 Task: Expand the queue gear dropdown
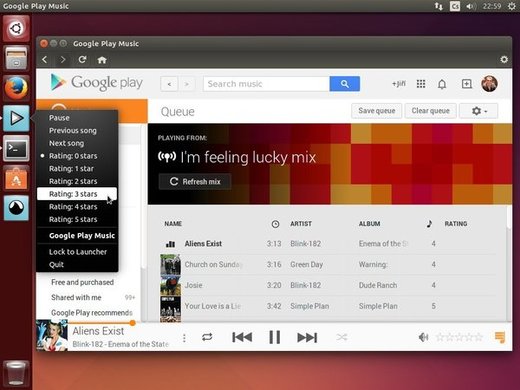[479, 111]
